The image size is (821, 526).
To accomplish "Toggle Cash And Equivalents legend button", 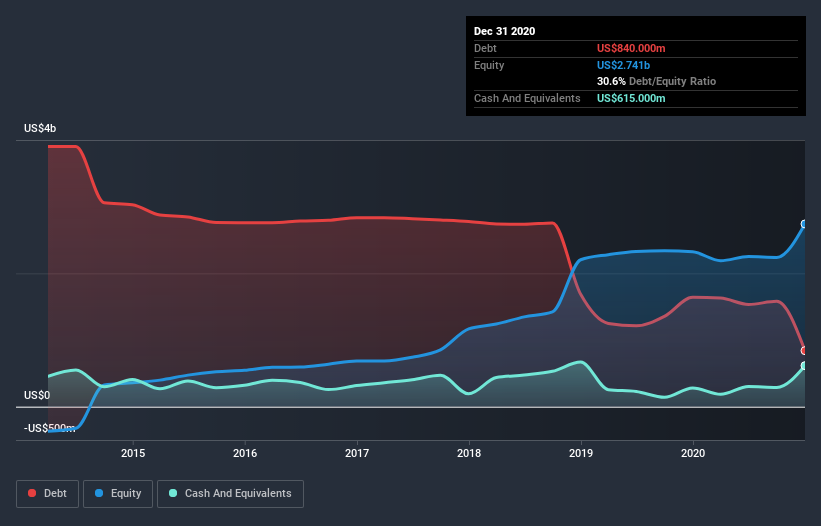I will tap(230, 494).
